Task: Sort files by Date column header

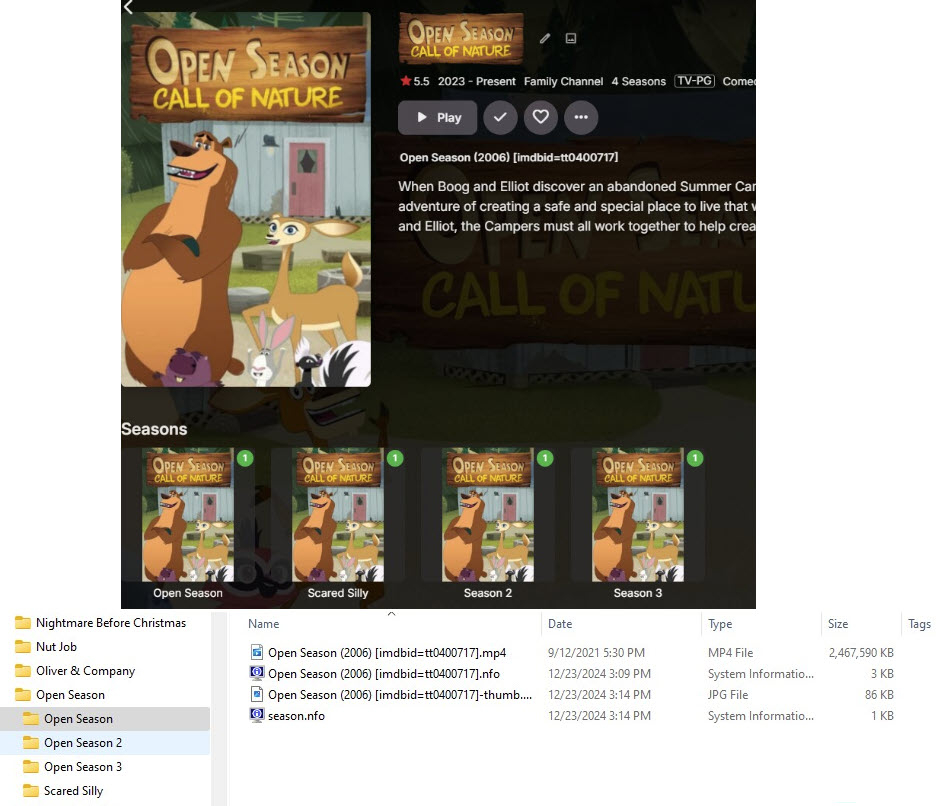Action: coord(560,623)
